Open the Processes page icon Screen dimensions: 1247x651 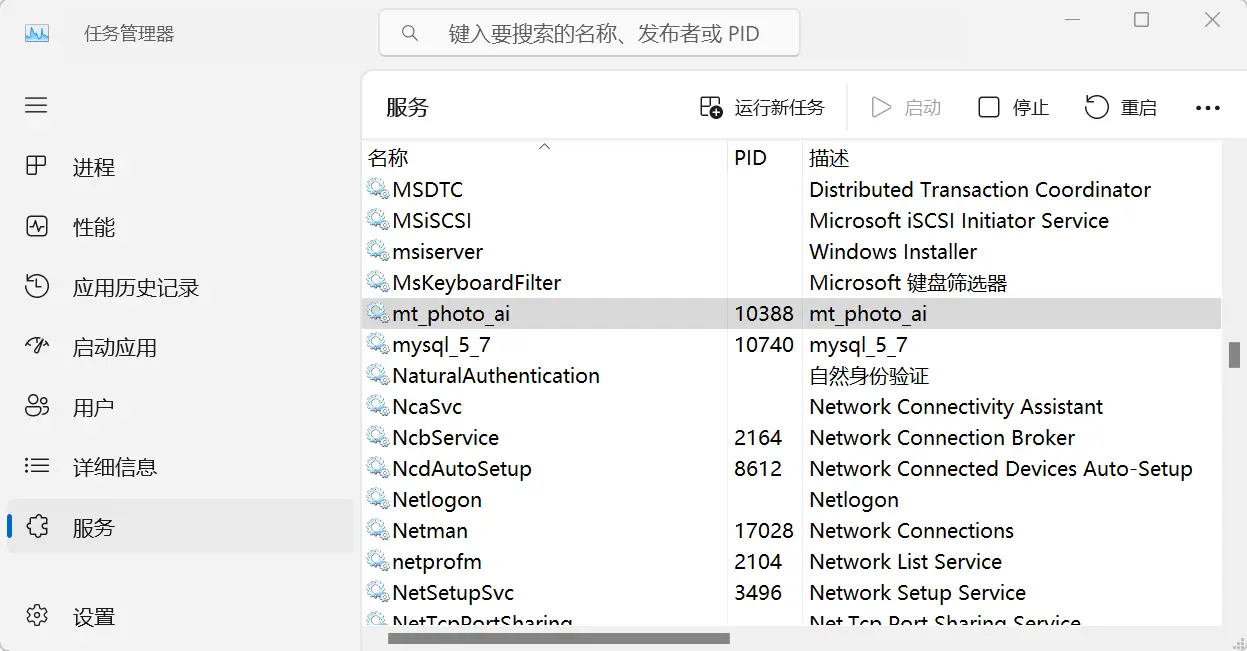pos(37,167)
